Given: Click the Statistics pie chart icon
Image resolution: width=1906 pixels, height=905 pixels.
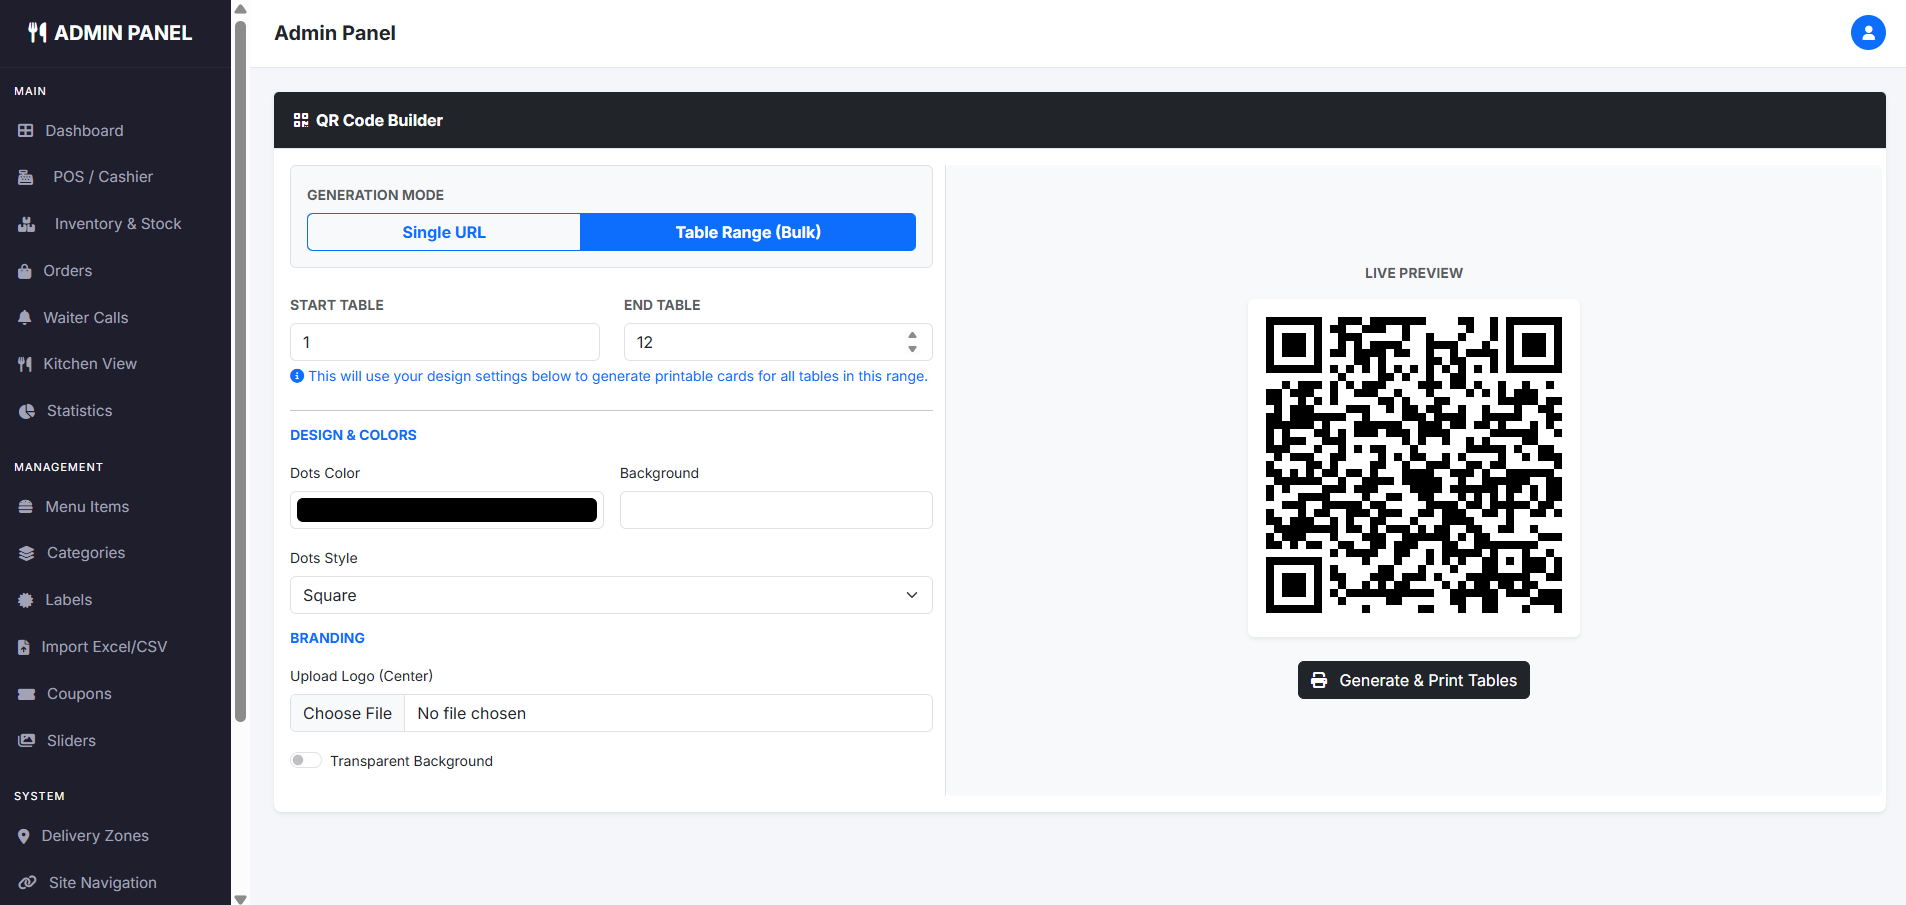Looking at the screenshot, I should [27, 411].
